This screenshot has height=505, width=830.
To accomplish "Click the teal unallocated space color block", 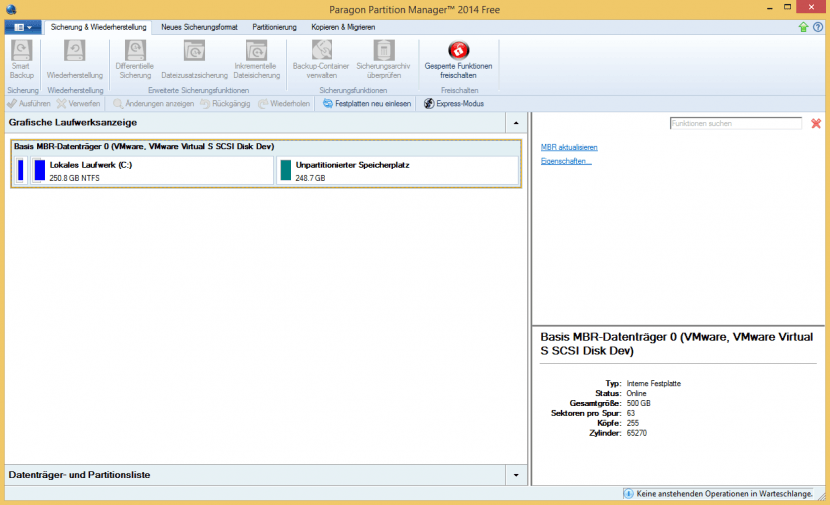I will click(x=286, y=170).
